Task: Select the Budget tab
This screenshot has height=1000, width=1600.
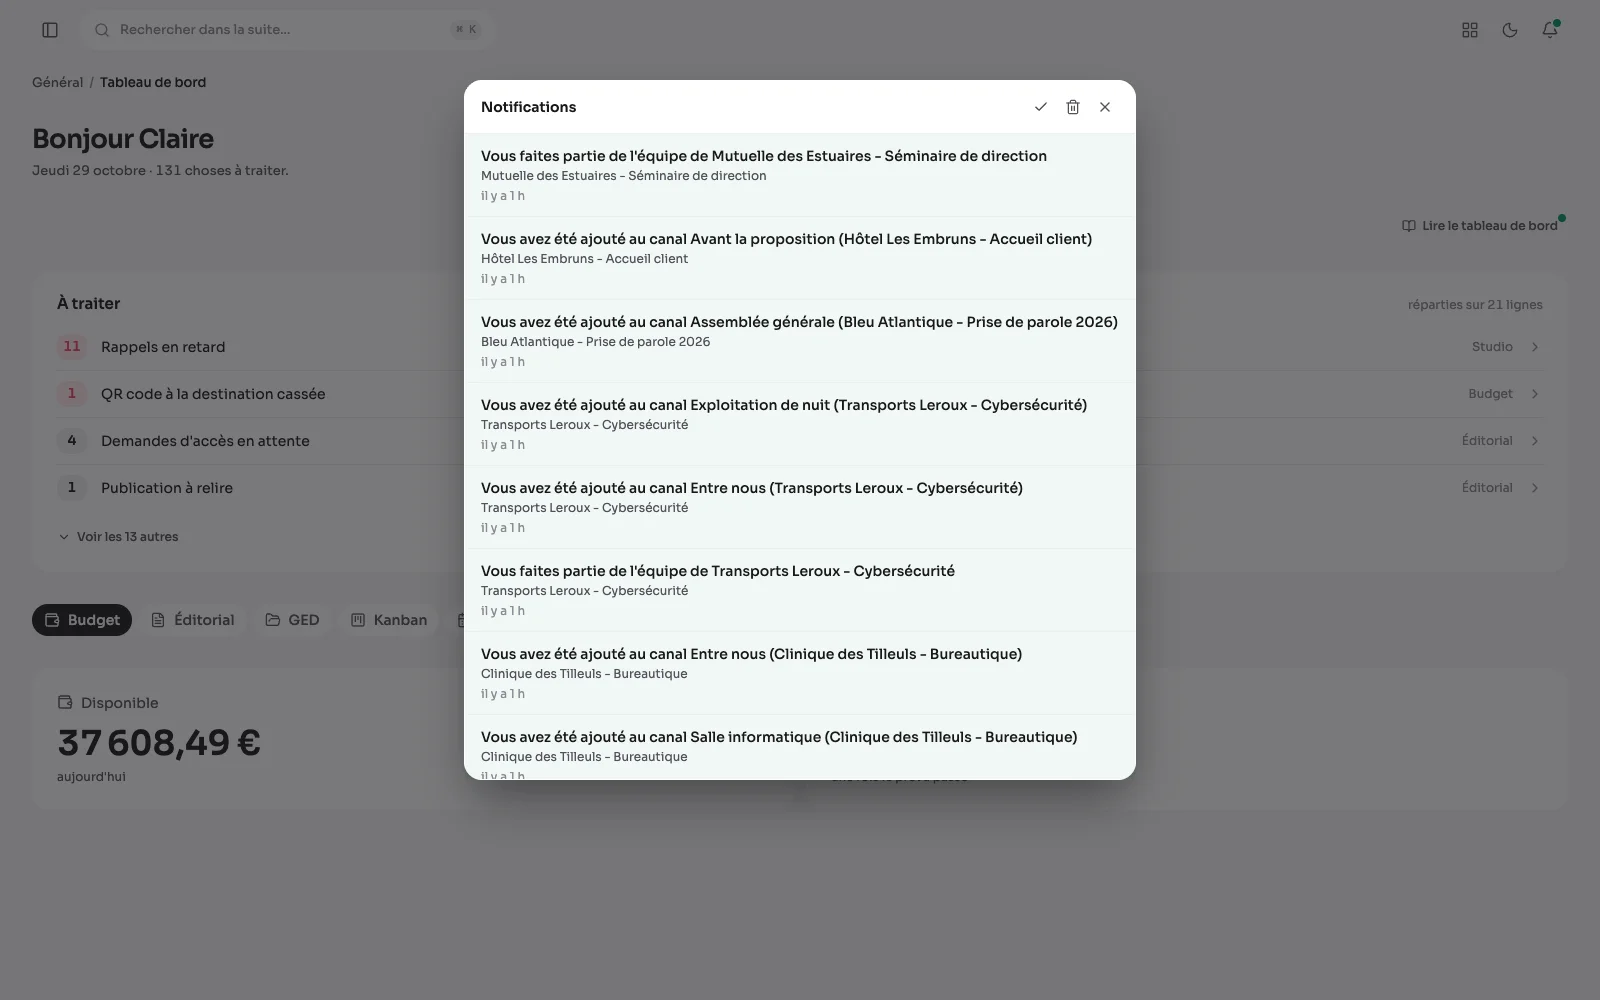Action: point(82,620)
